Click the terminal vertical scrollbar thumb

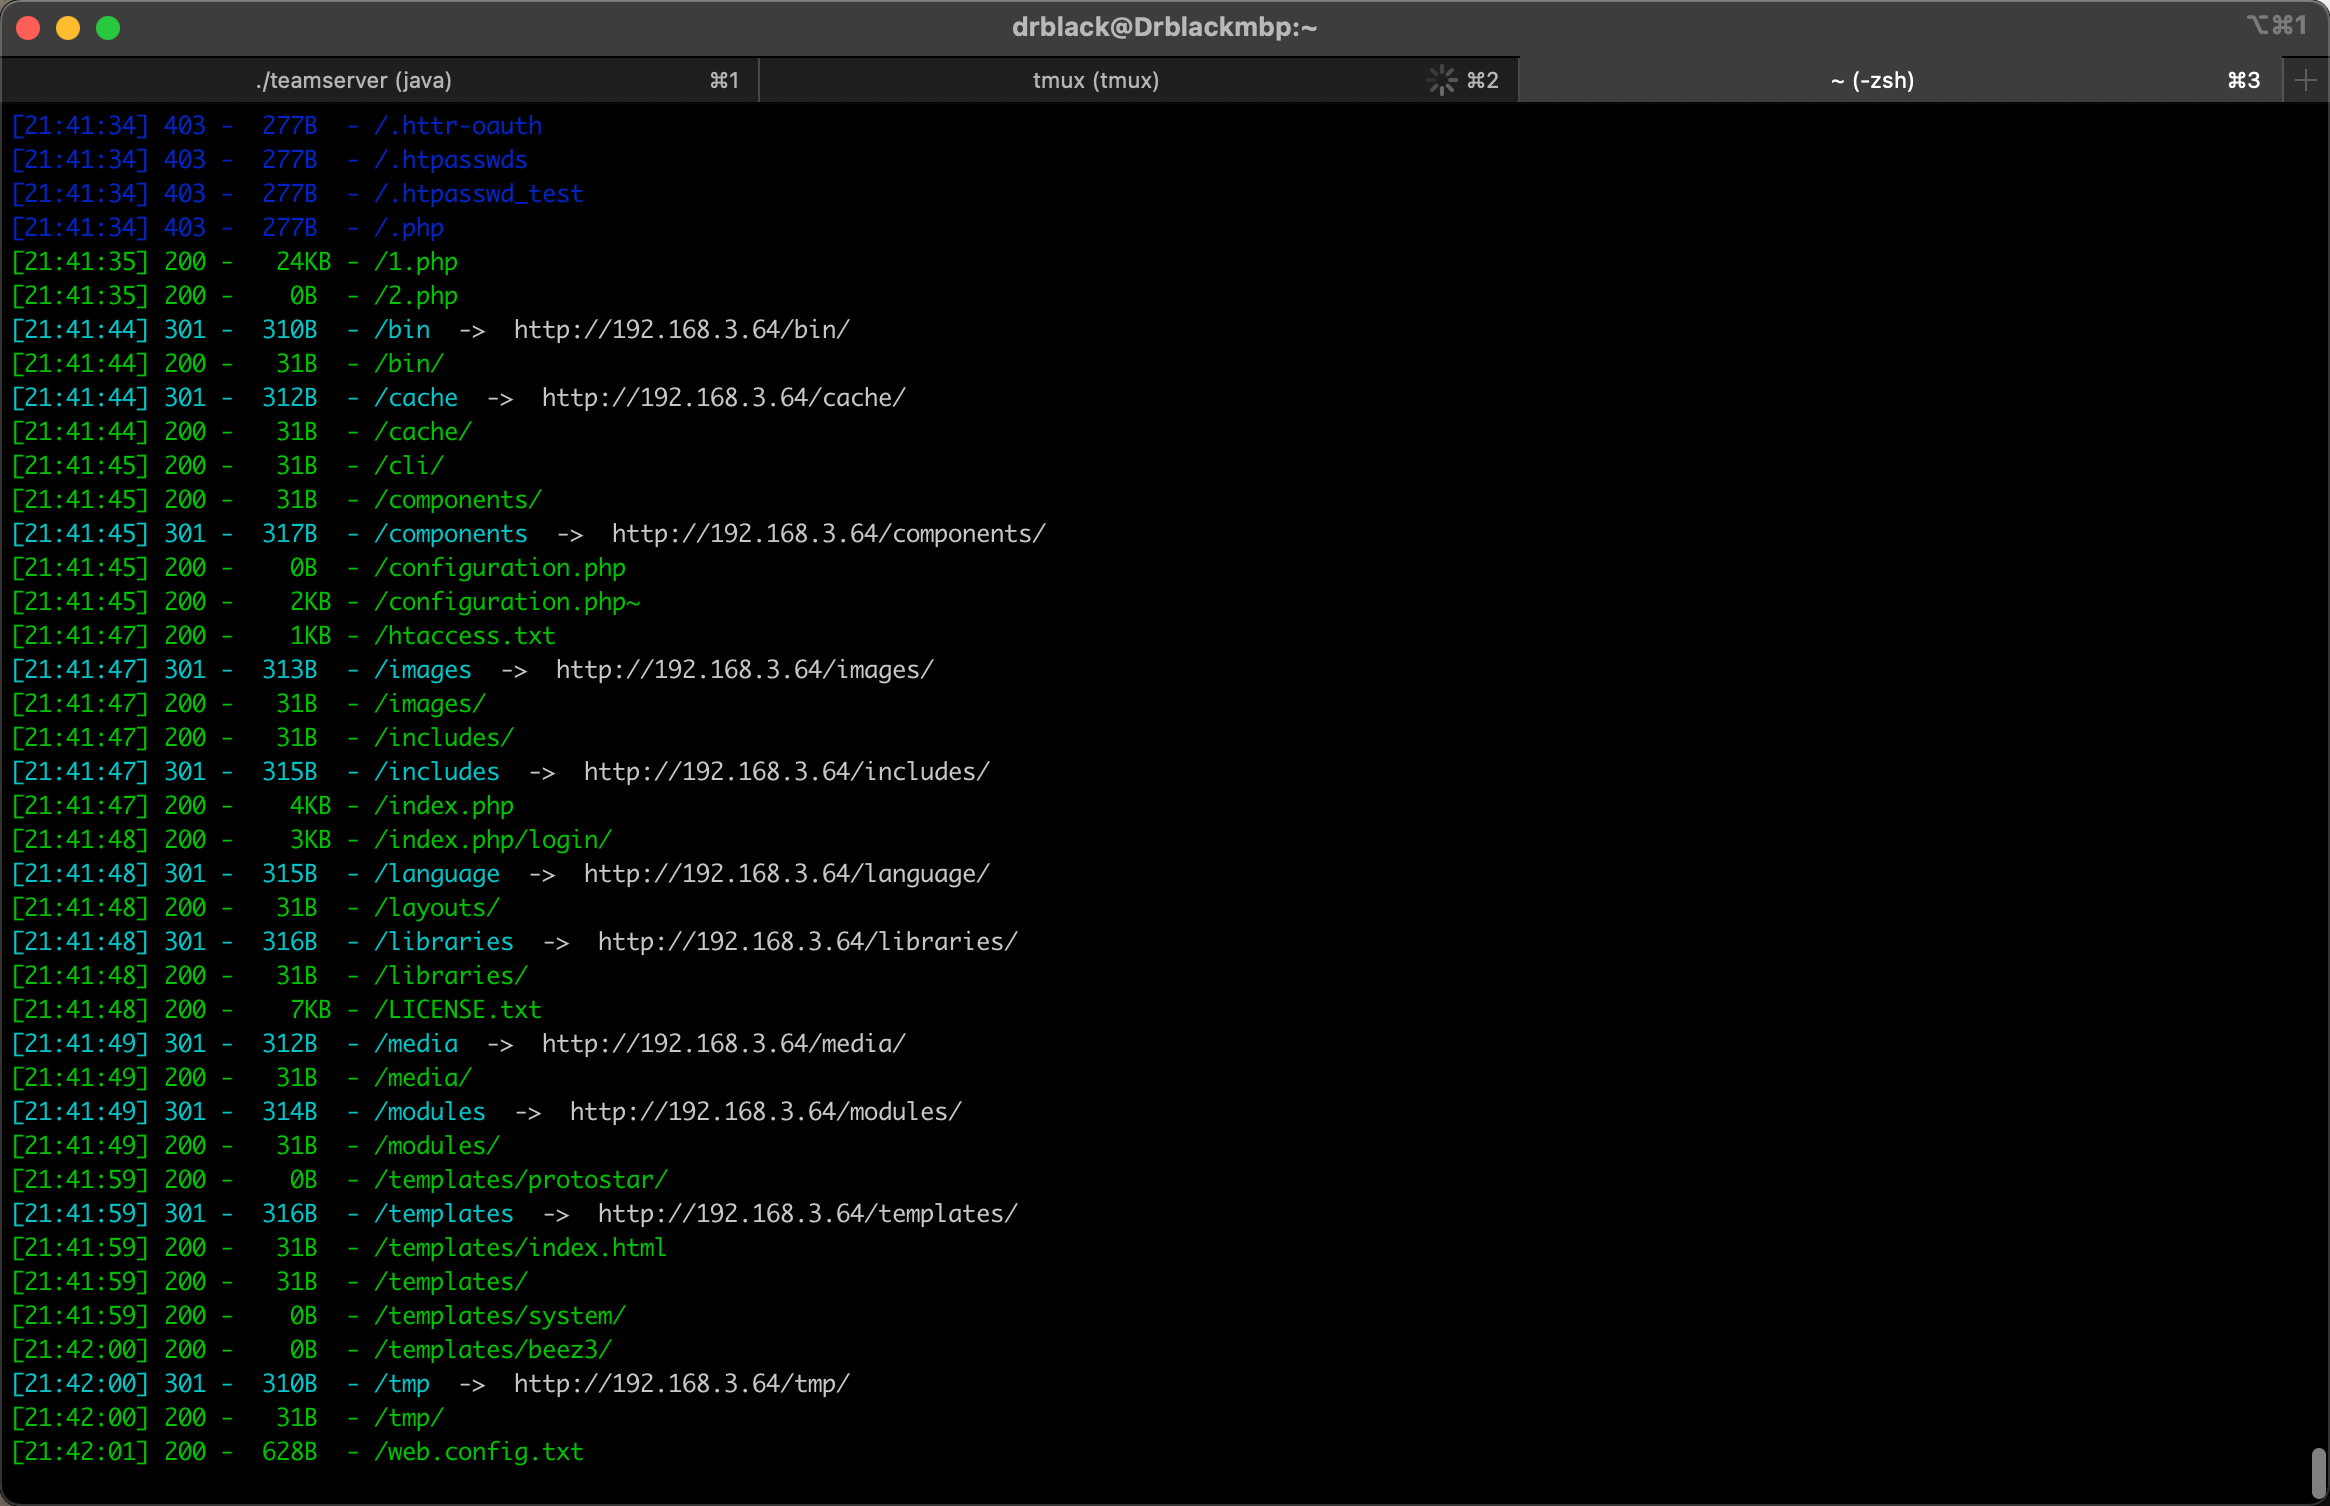pyautogui.click(x=2318, y=1472)
